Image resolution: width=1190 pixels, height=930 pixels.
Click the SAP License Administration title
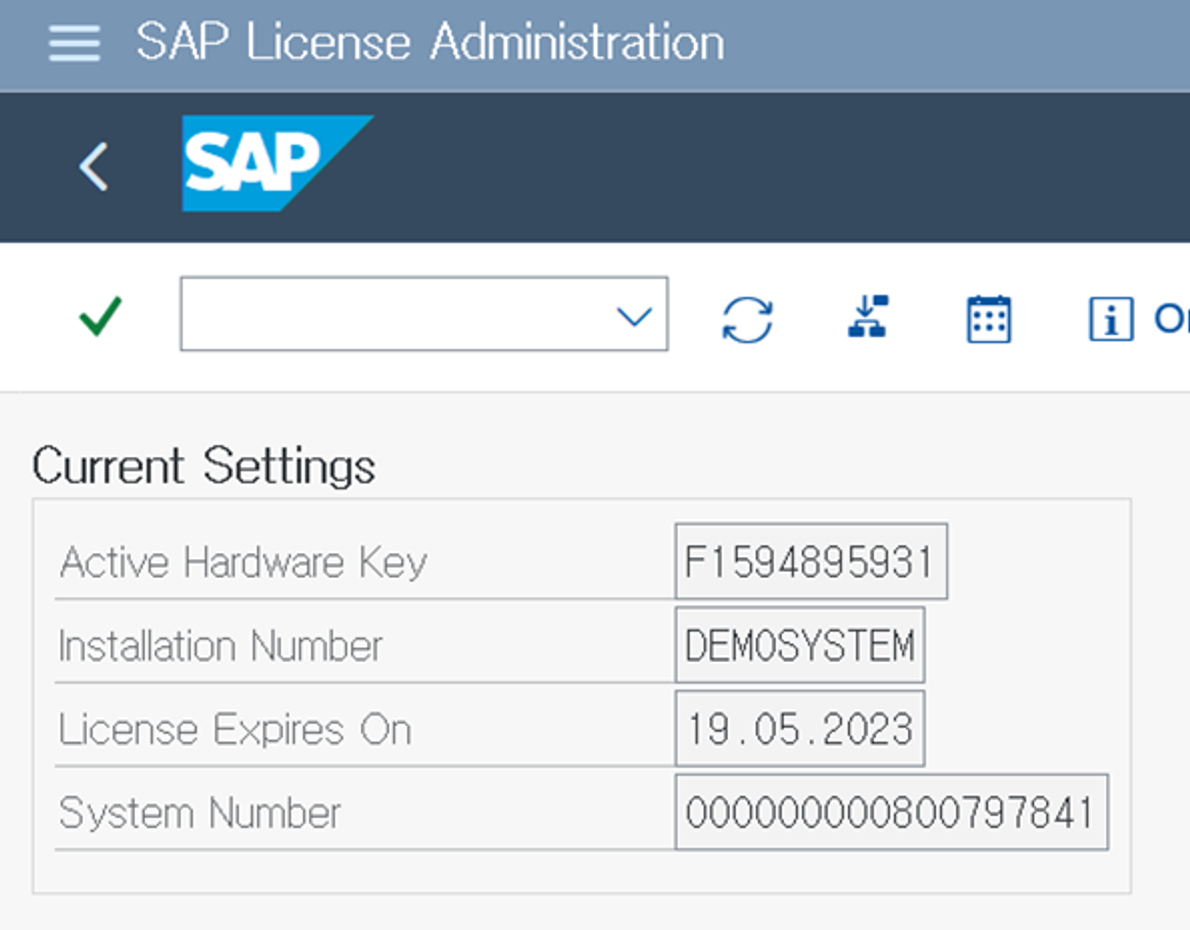(430, 44)
